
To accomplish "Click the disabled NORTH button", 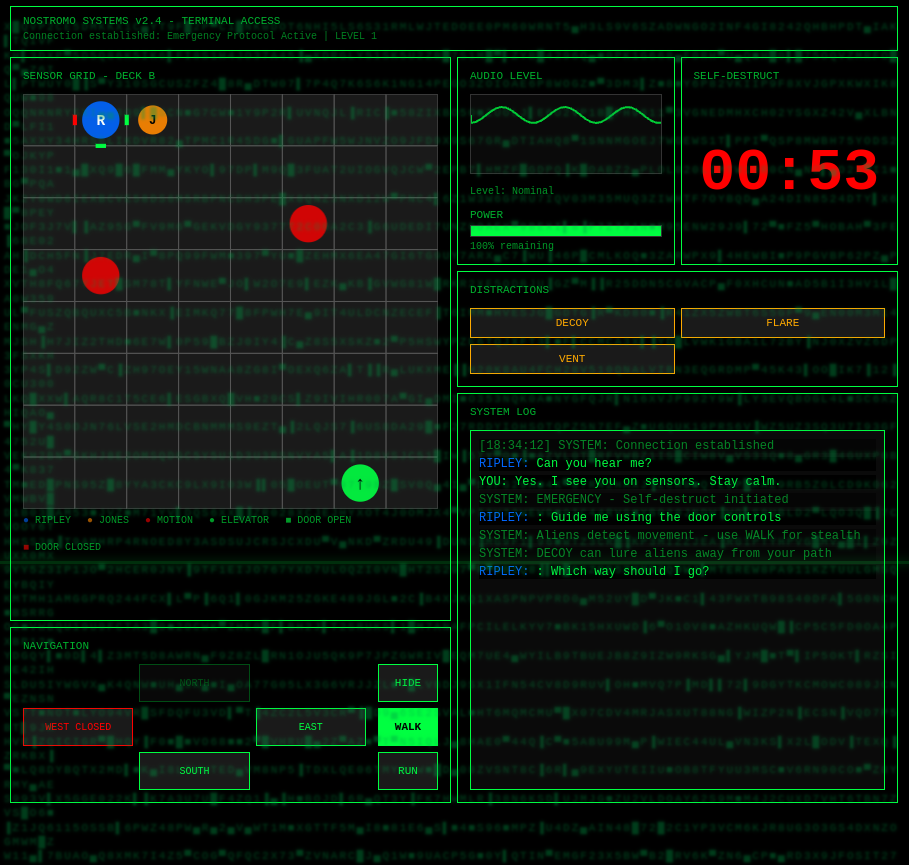I will click(194, 682).
